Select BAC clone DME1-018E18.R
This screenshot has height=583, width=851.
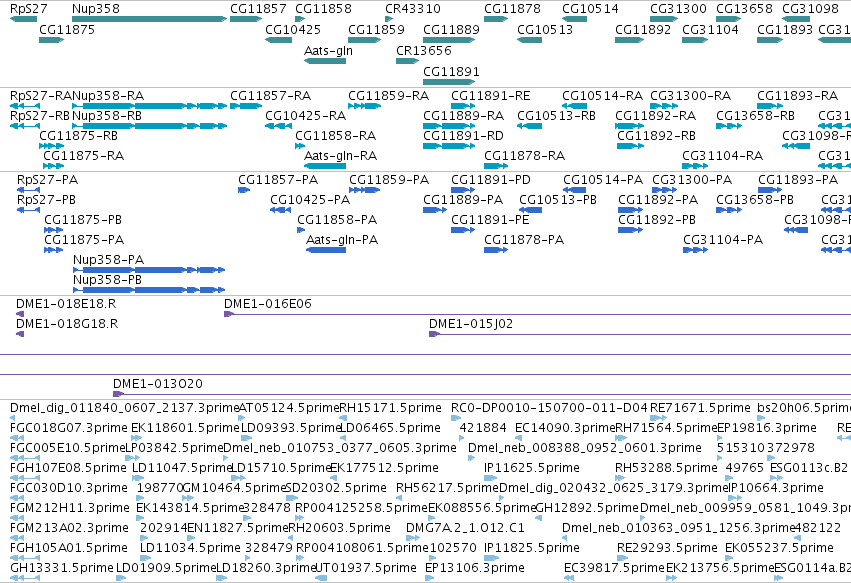coord(66,304)
